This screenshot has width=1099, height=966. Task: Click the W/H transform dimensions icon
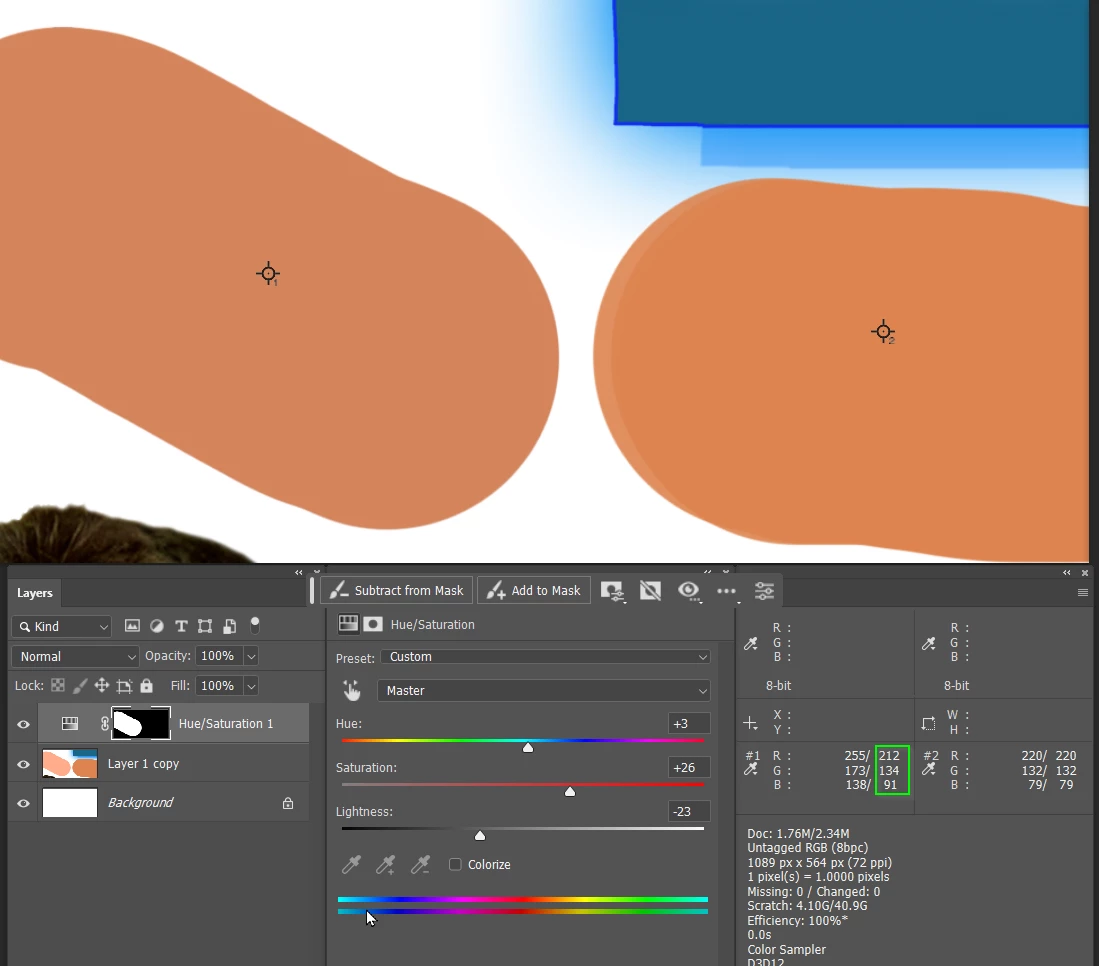click(928, 723)
